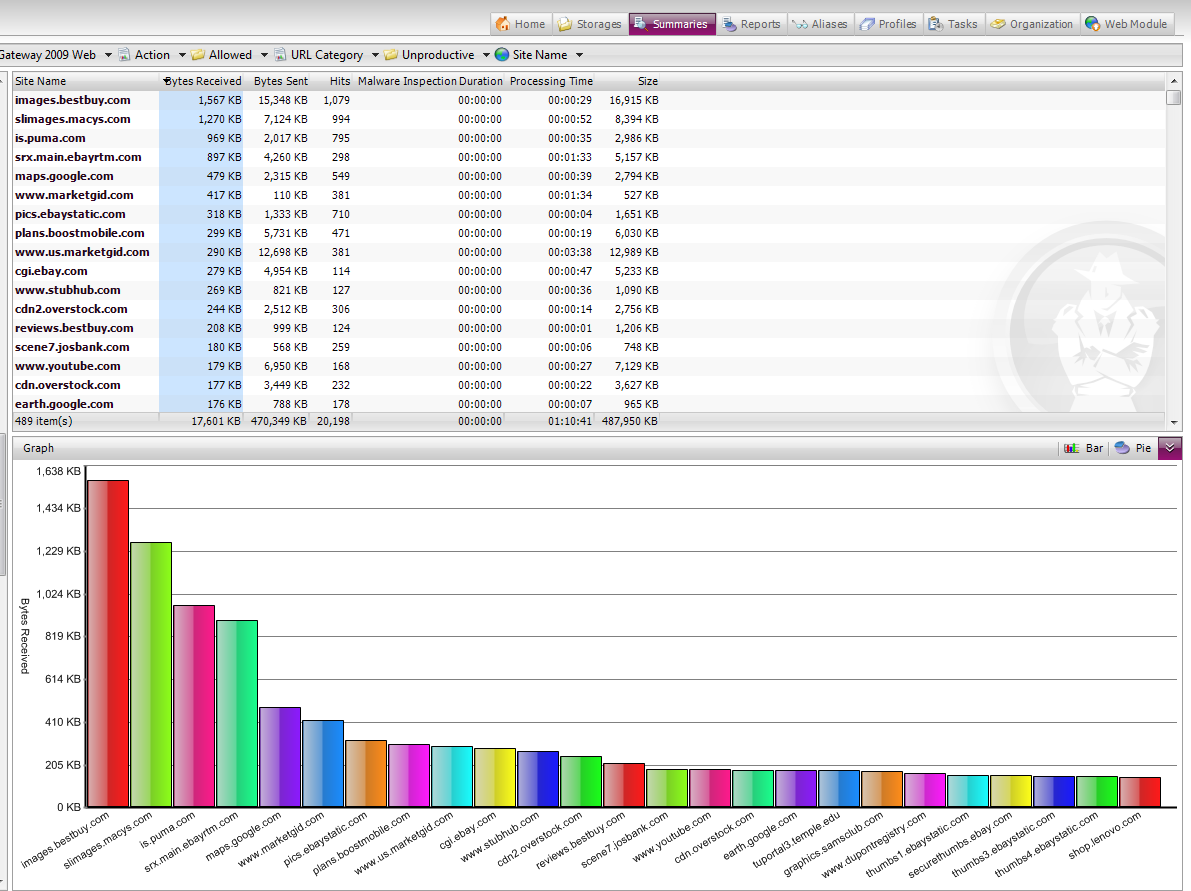Open the dropdown arrow next to Unproductive
The height and width of the screenshot is (891, 1191).
click(x=486, y=55)
